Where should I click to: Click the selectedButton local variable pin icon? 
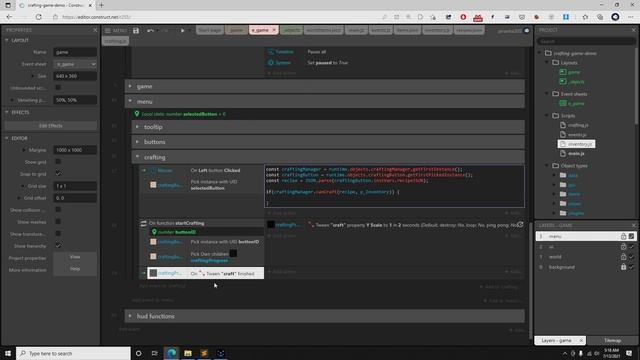[x=137, y=114]
